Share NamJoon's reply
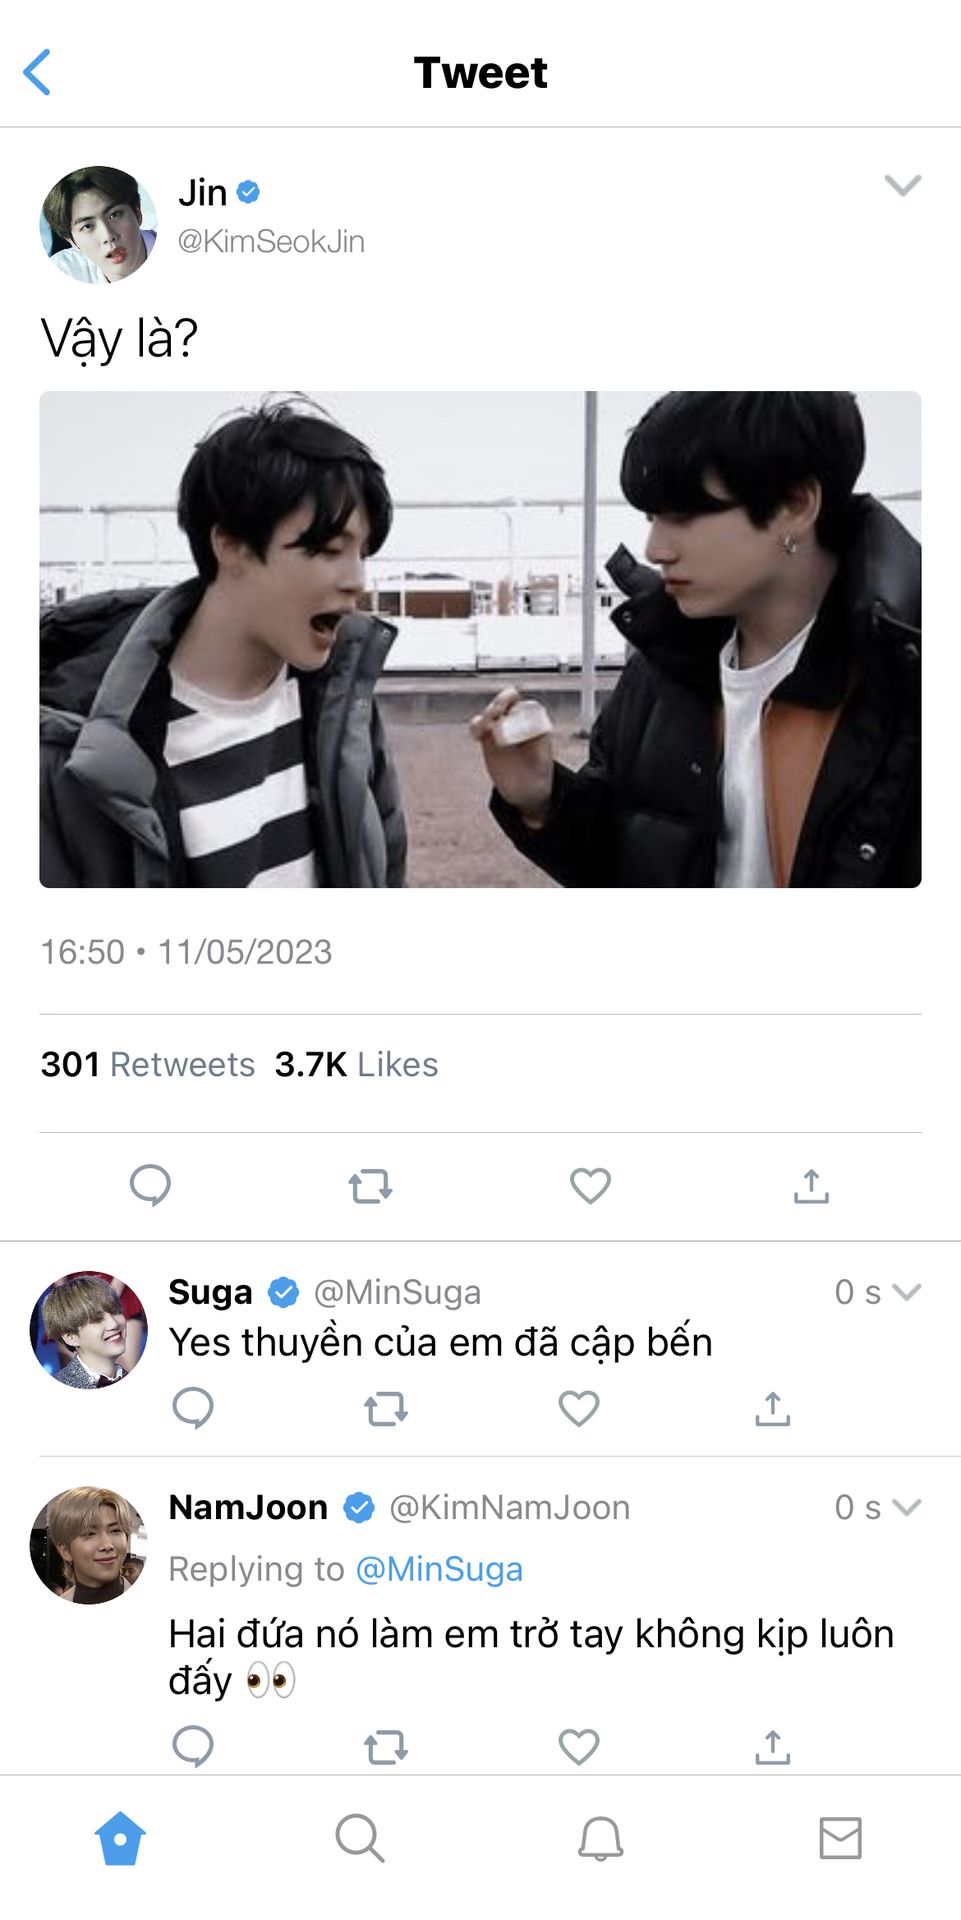The height and width of the screenshot is (1920, 961). [772, 1747]
